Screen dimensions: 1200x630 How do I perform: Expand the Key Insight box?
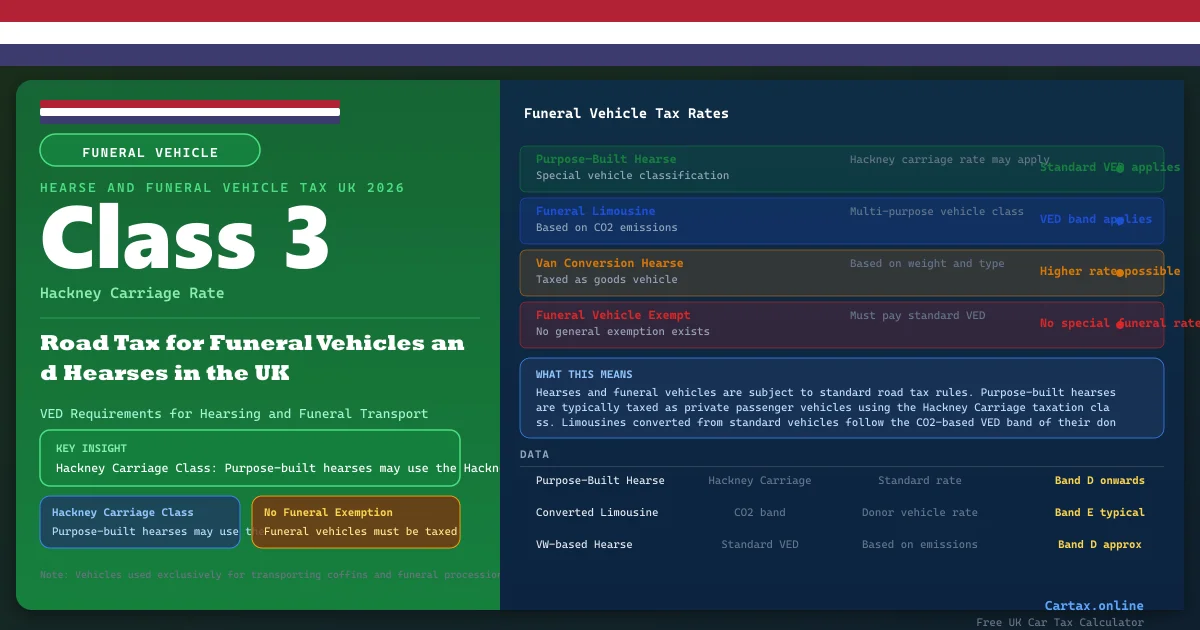[250, 458]
